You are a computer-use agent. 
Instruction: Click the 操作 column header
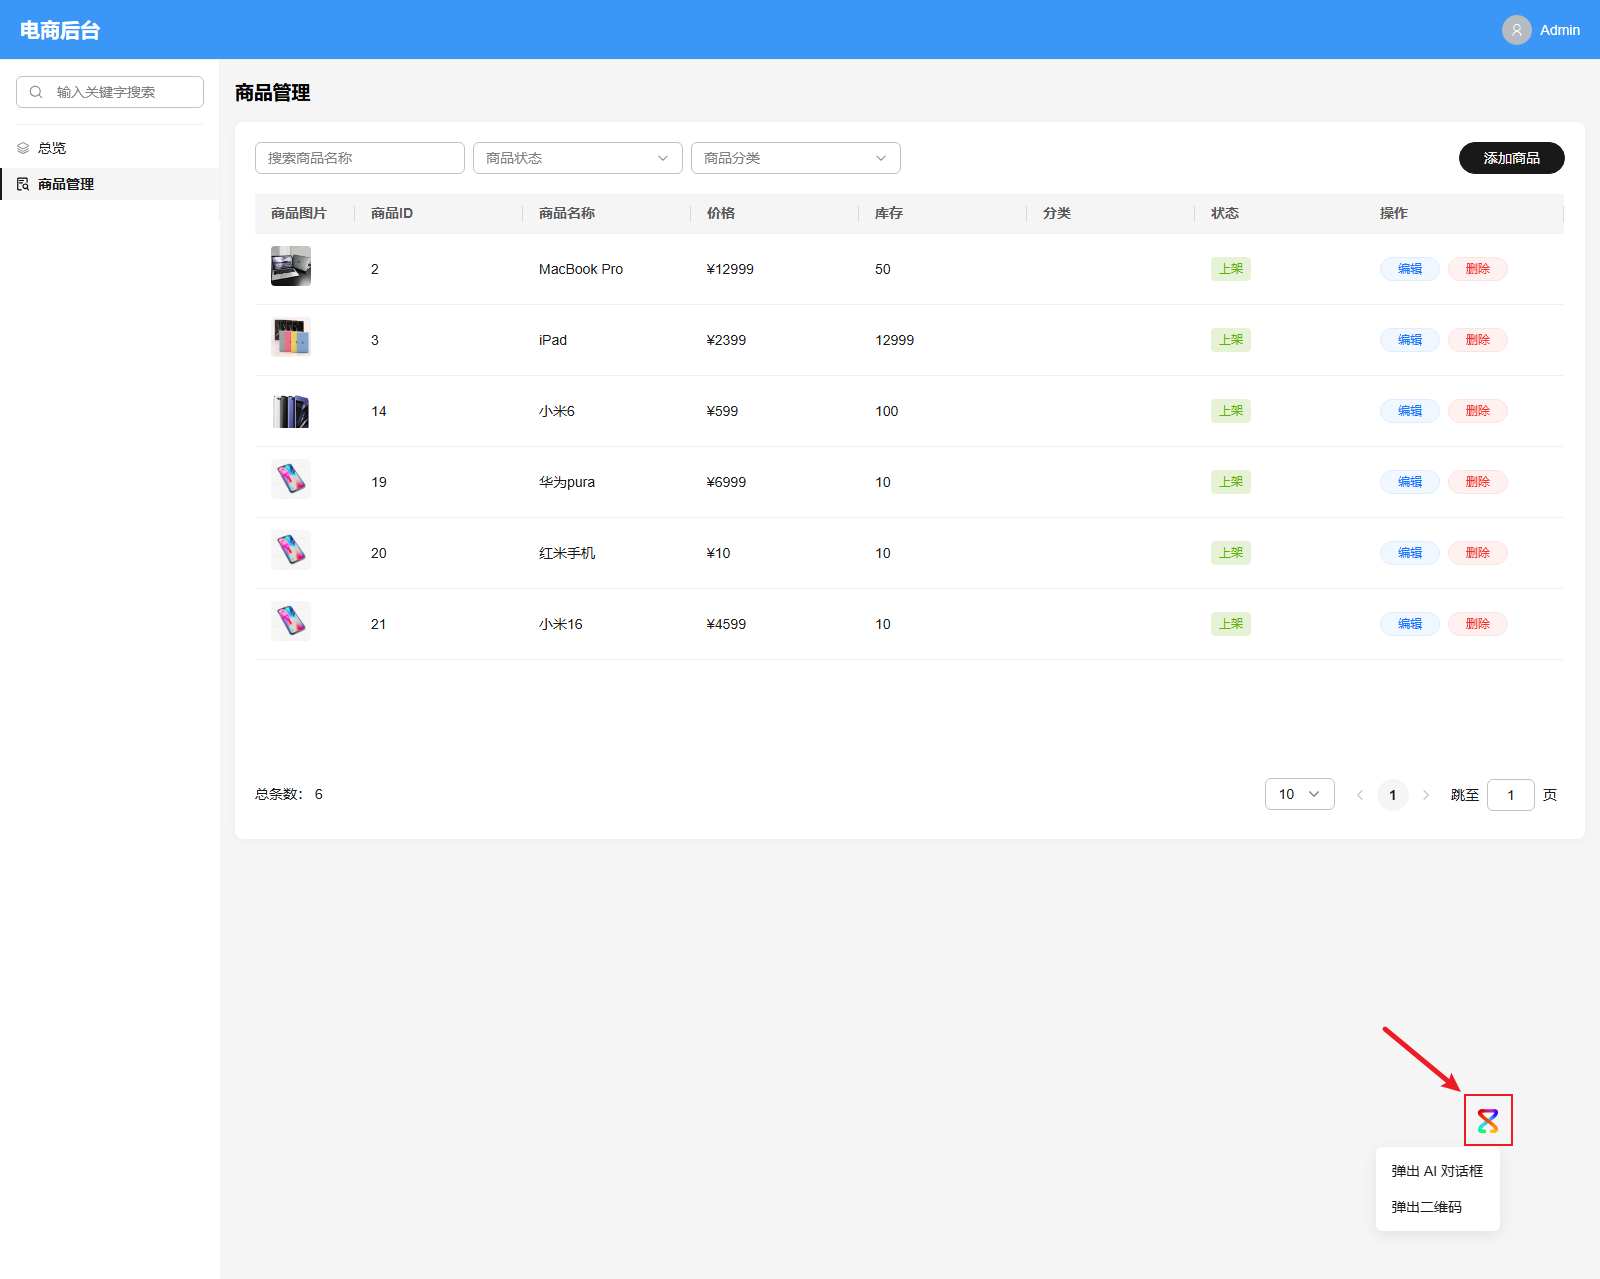point(1394,213)
